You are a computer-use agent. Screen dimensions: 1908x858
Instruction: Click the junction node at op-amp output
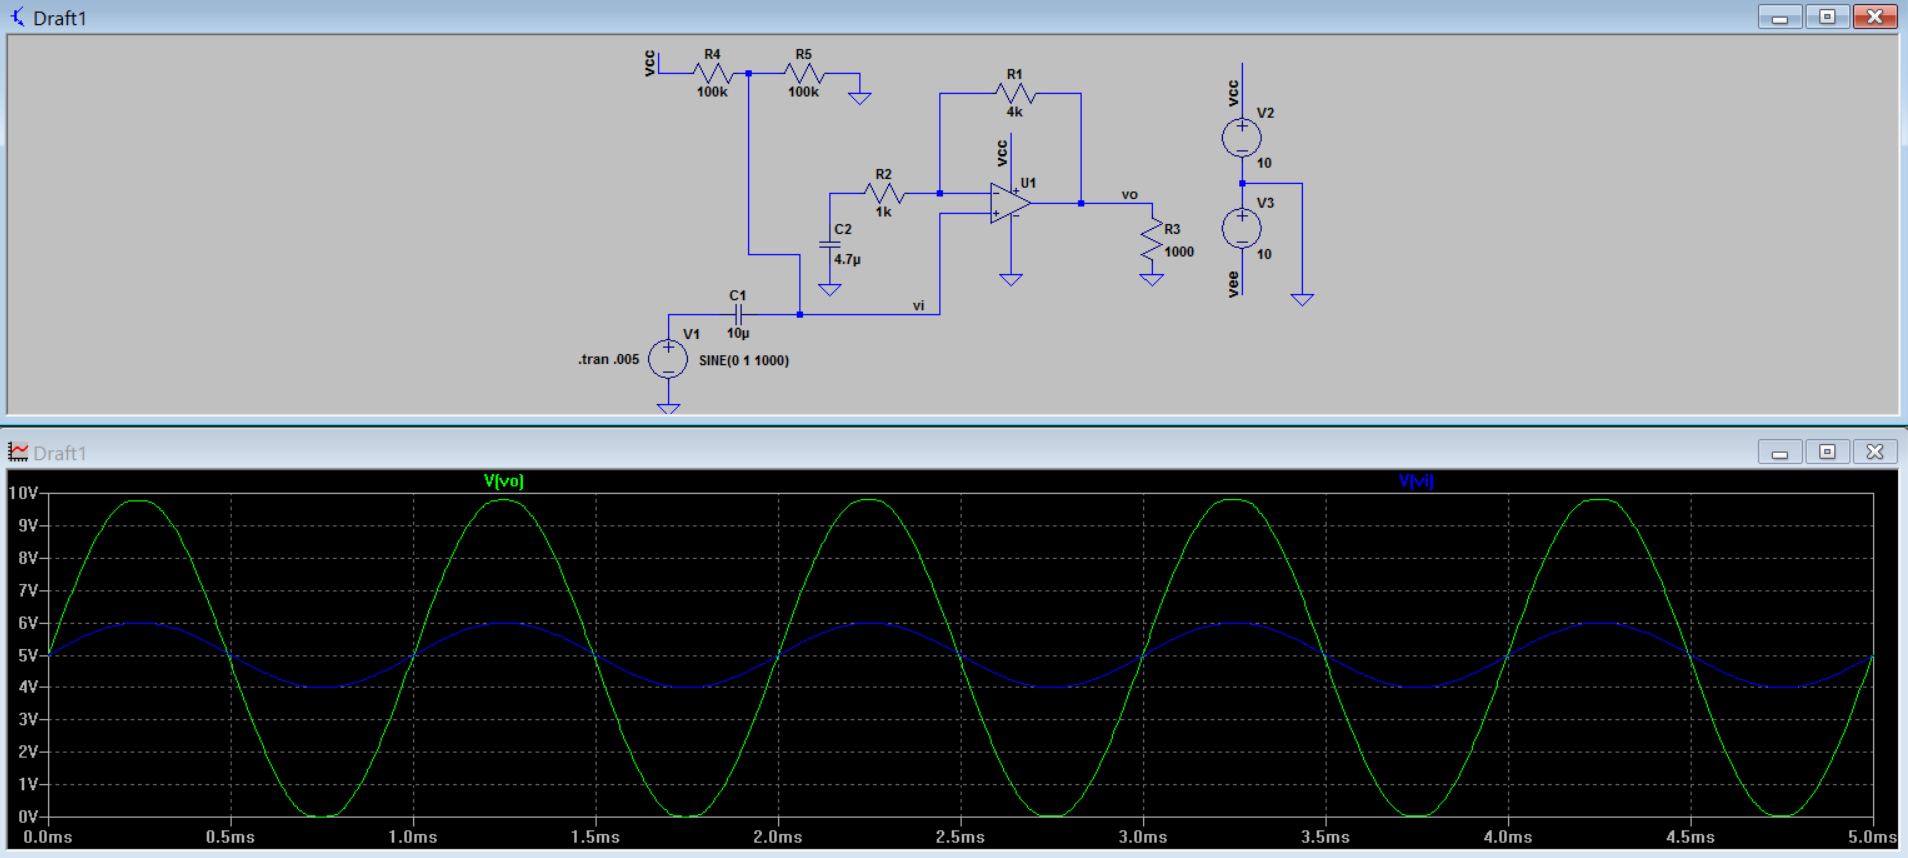click(1081, 203)
